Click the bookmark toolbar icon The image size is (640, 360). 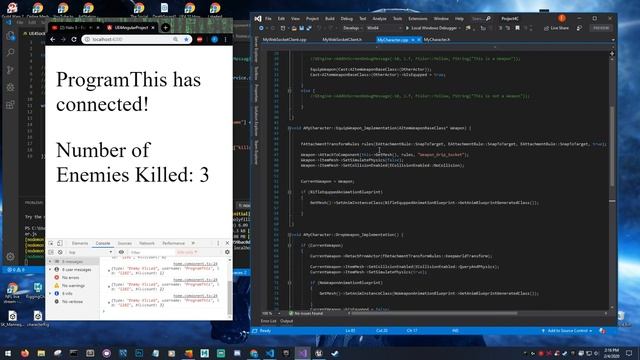pyautogui.click(x=517, y=28)
